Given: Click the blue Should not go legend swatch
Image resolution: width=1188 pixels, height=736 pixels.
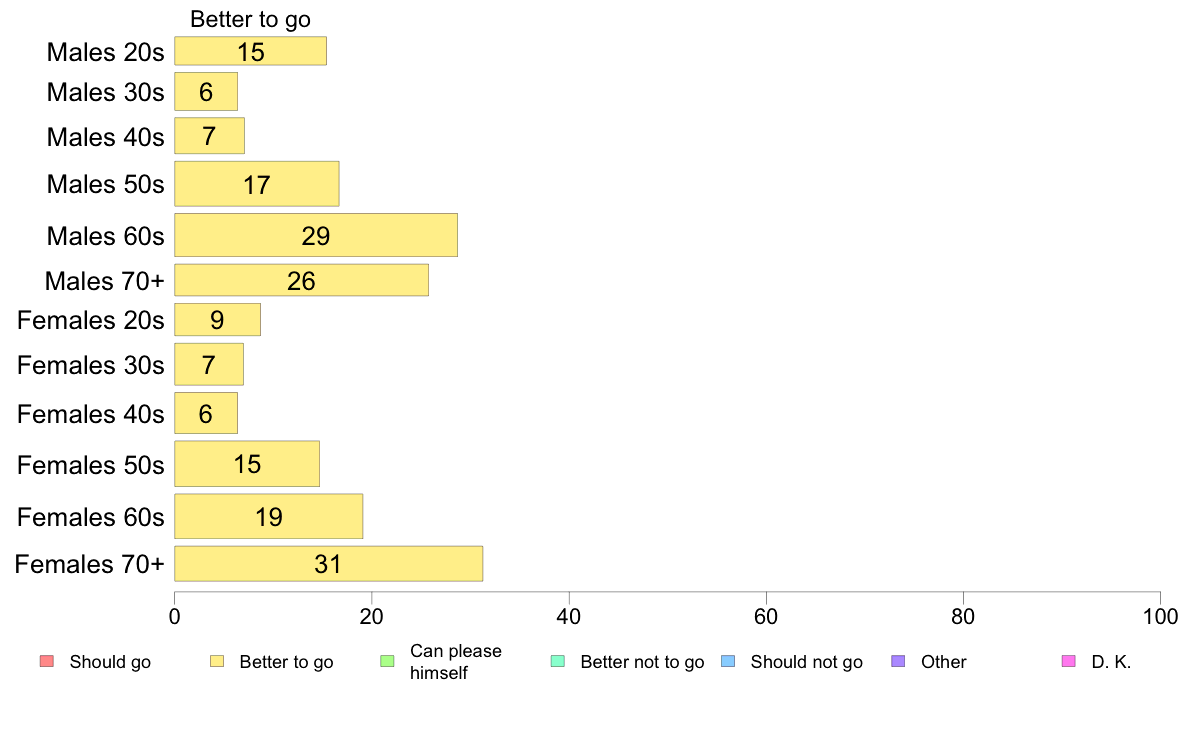Looking at the screenshot, I should click(x=727, y=661).
